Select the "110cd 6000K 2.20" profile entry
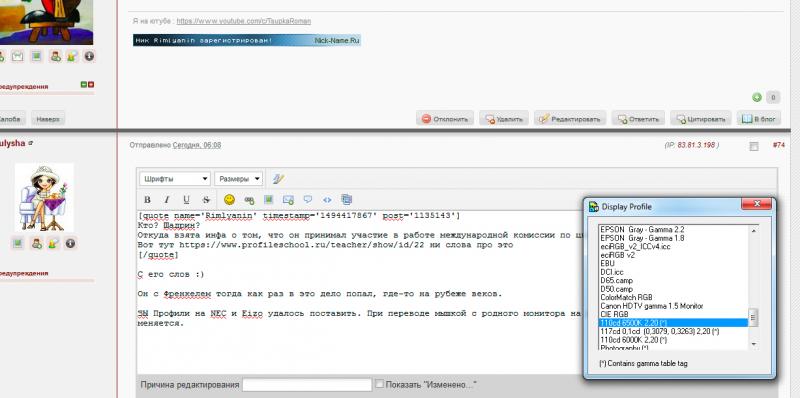This screenshot has height=398, width=800. point(633,340)
